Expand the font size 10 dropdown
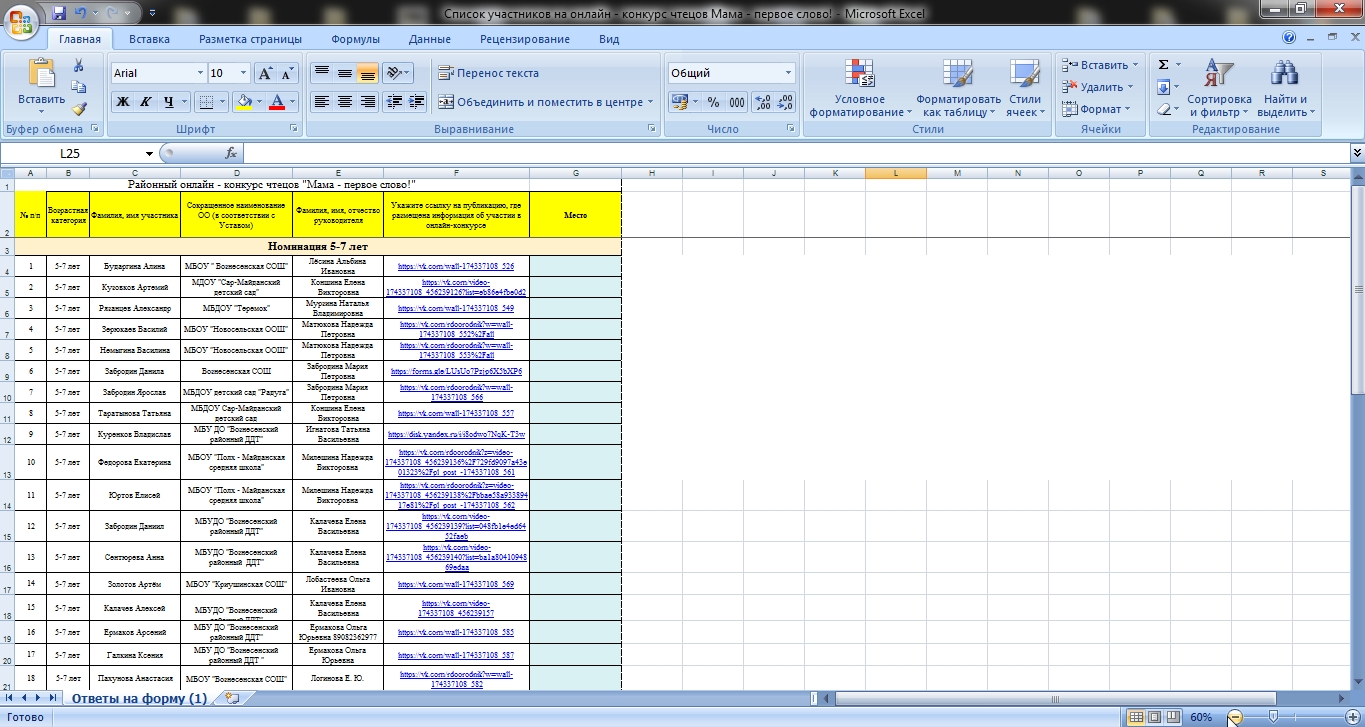The image size is (1365, 727). (243, 73)
